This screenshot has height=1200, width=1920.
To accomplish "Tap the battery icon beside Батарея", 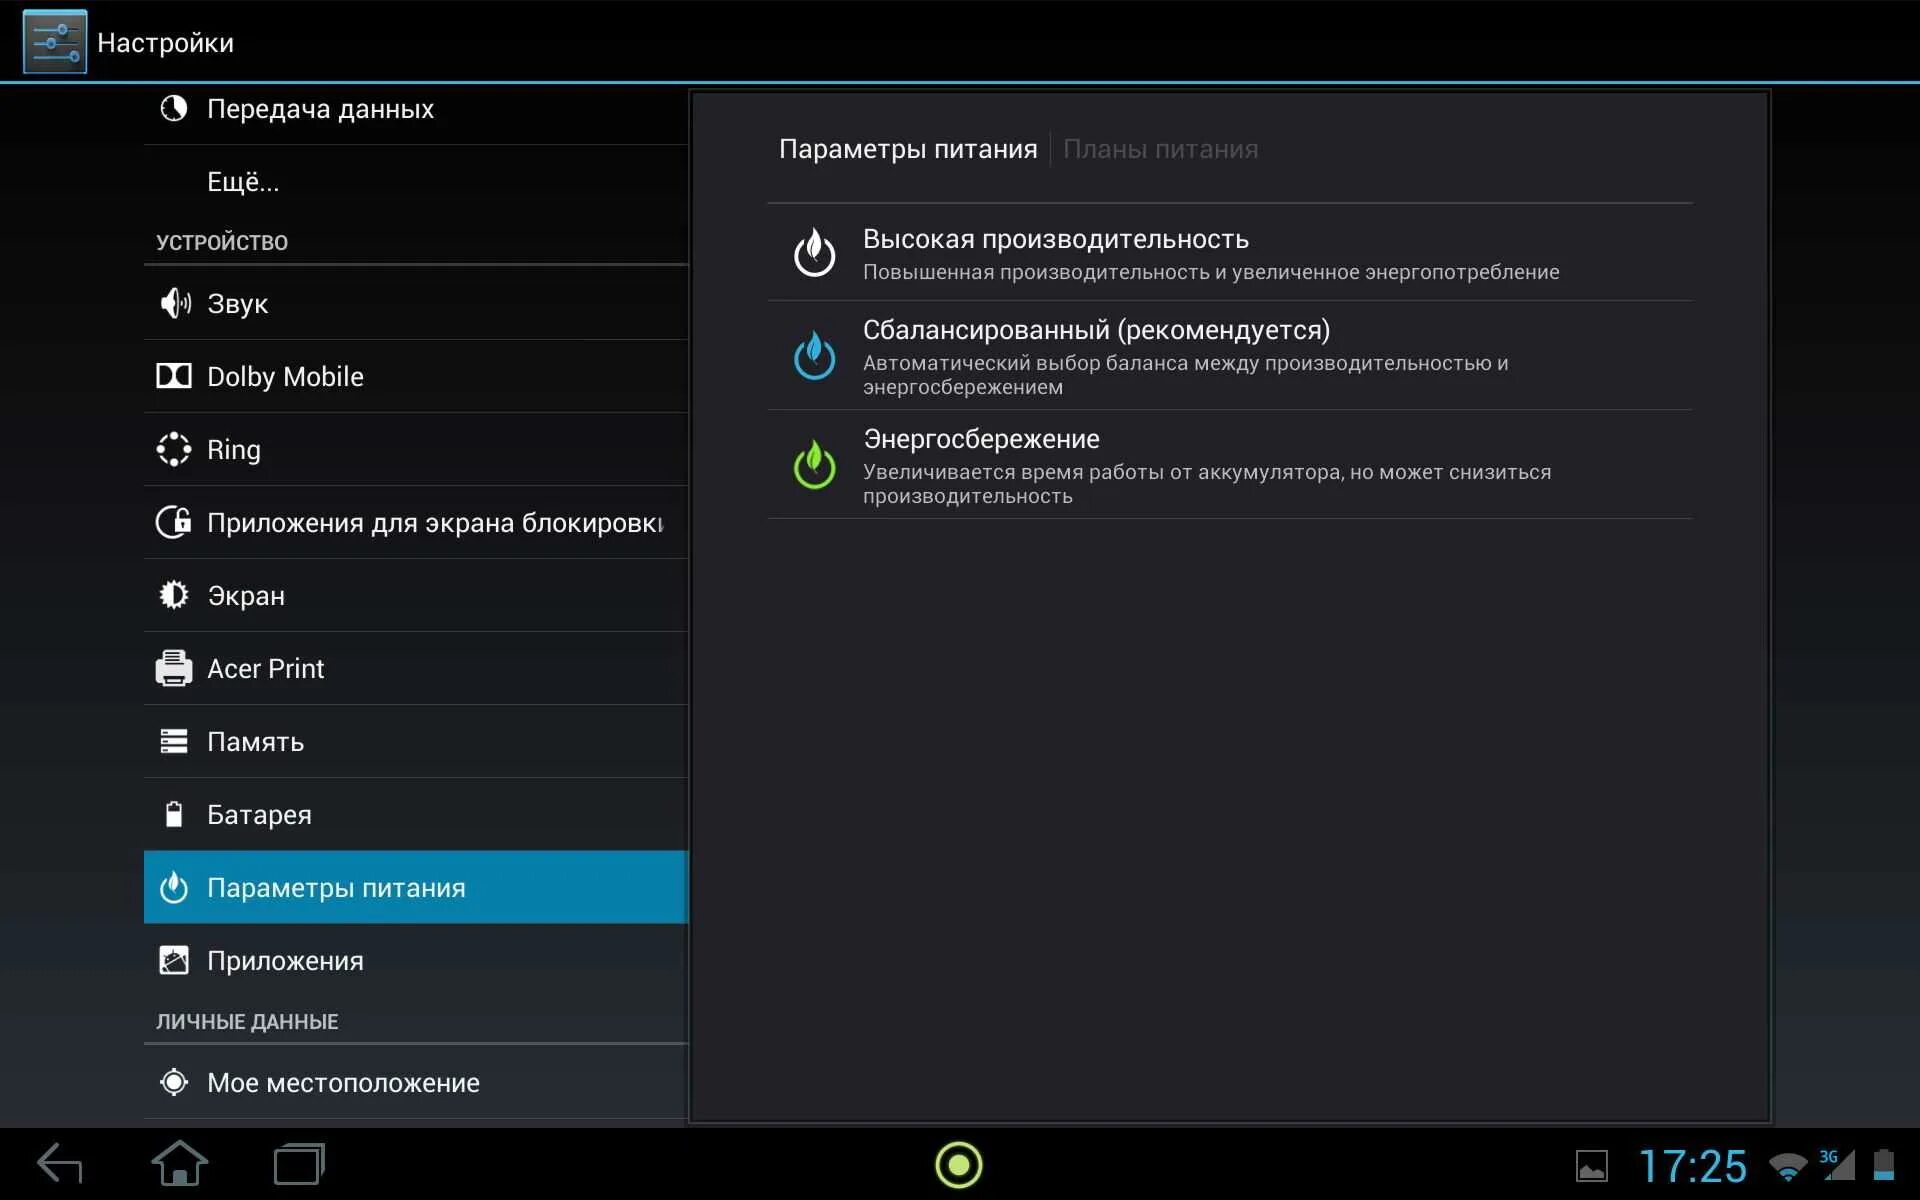I will pos(174,814).
